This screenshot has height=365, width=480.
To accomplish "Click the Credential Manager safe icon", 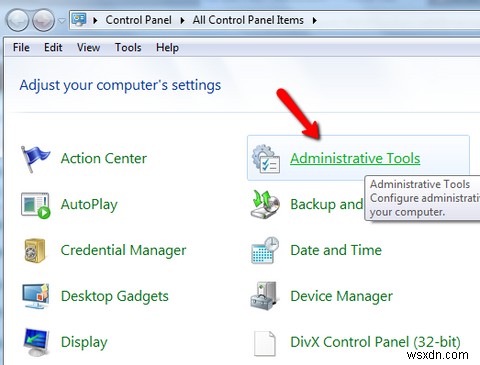I will (35, 251).
